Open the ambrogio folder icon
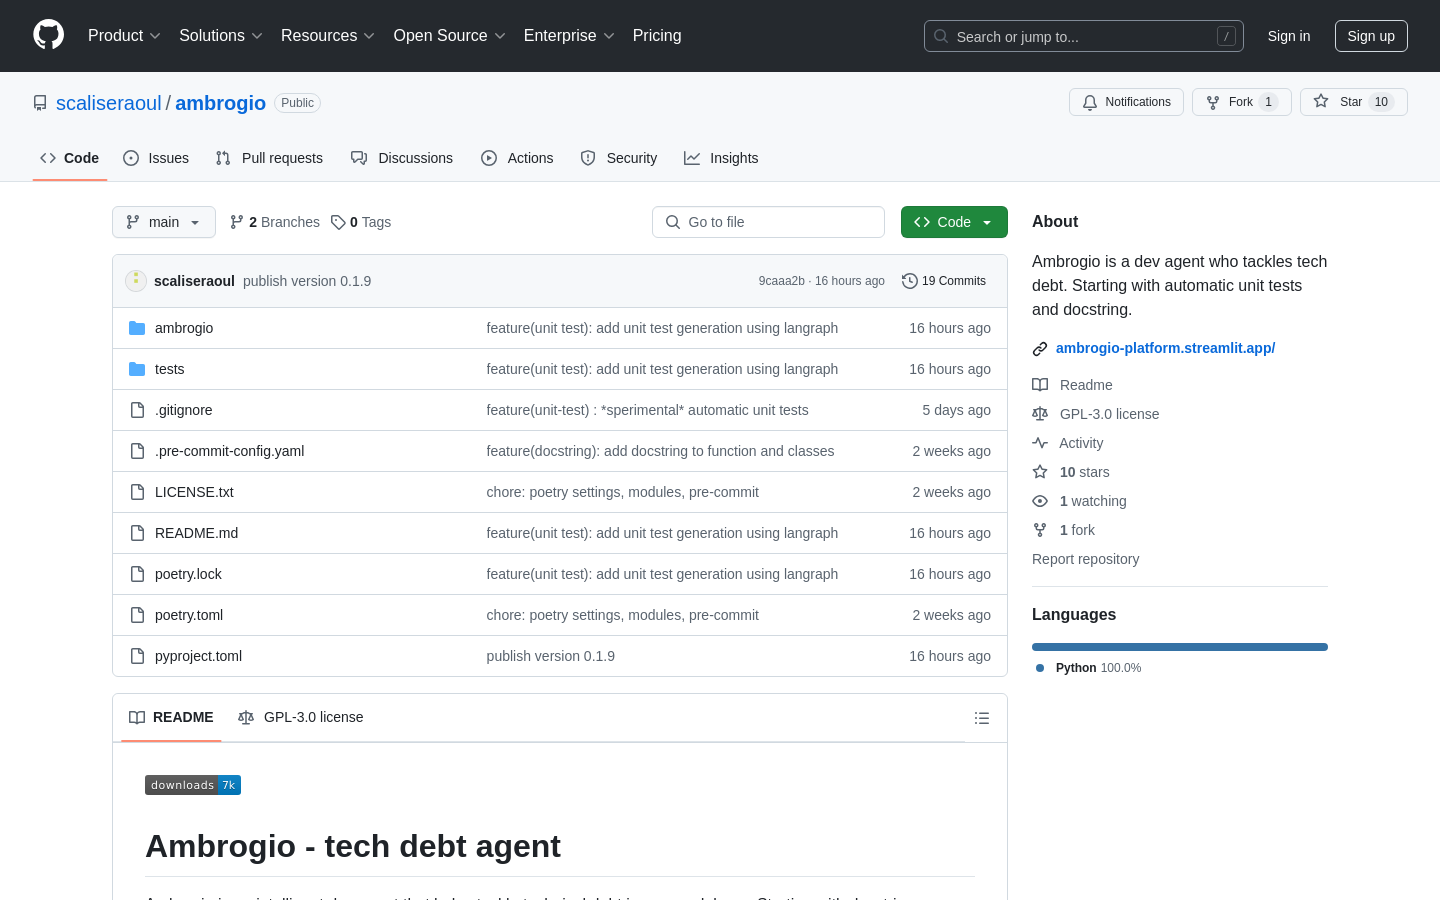 click(137, 328)
